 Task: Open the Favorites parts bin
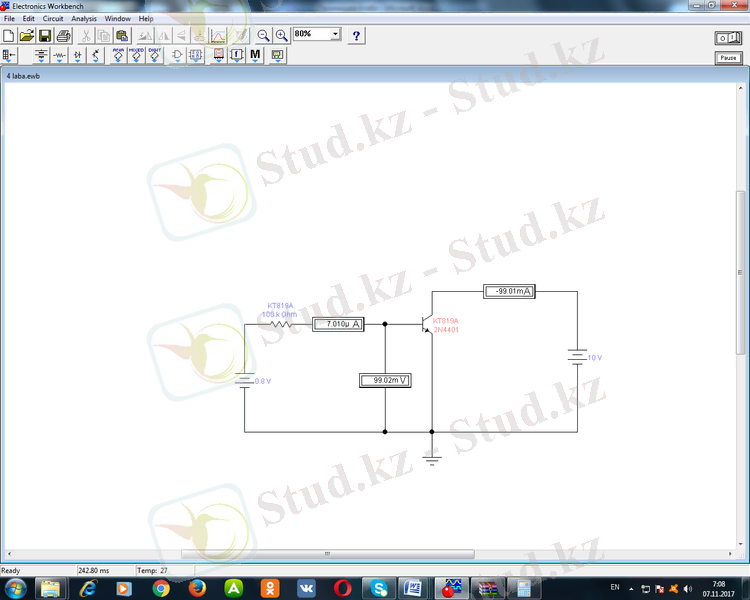[x=9, y=56]
